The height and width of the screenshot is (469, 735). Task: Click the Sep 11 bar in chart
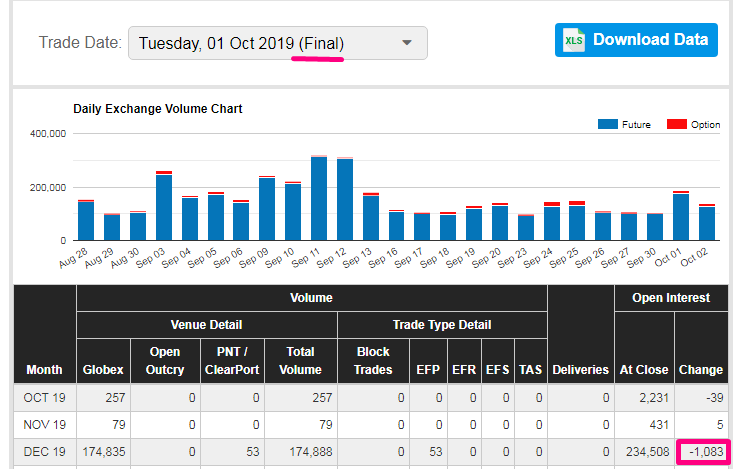(x=319, y=198)
